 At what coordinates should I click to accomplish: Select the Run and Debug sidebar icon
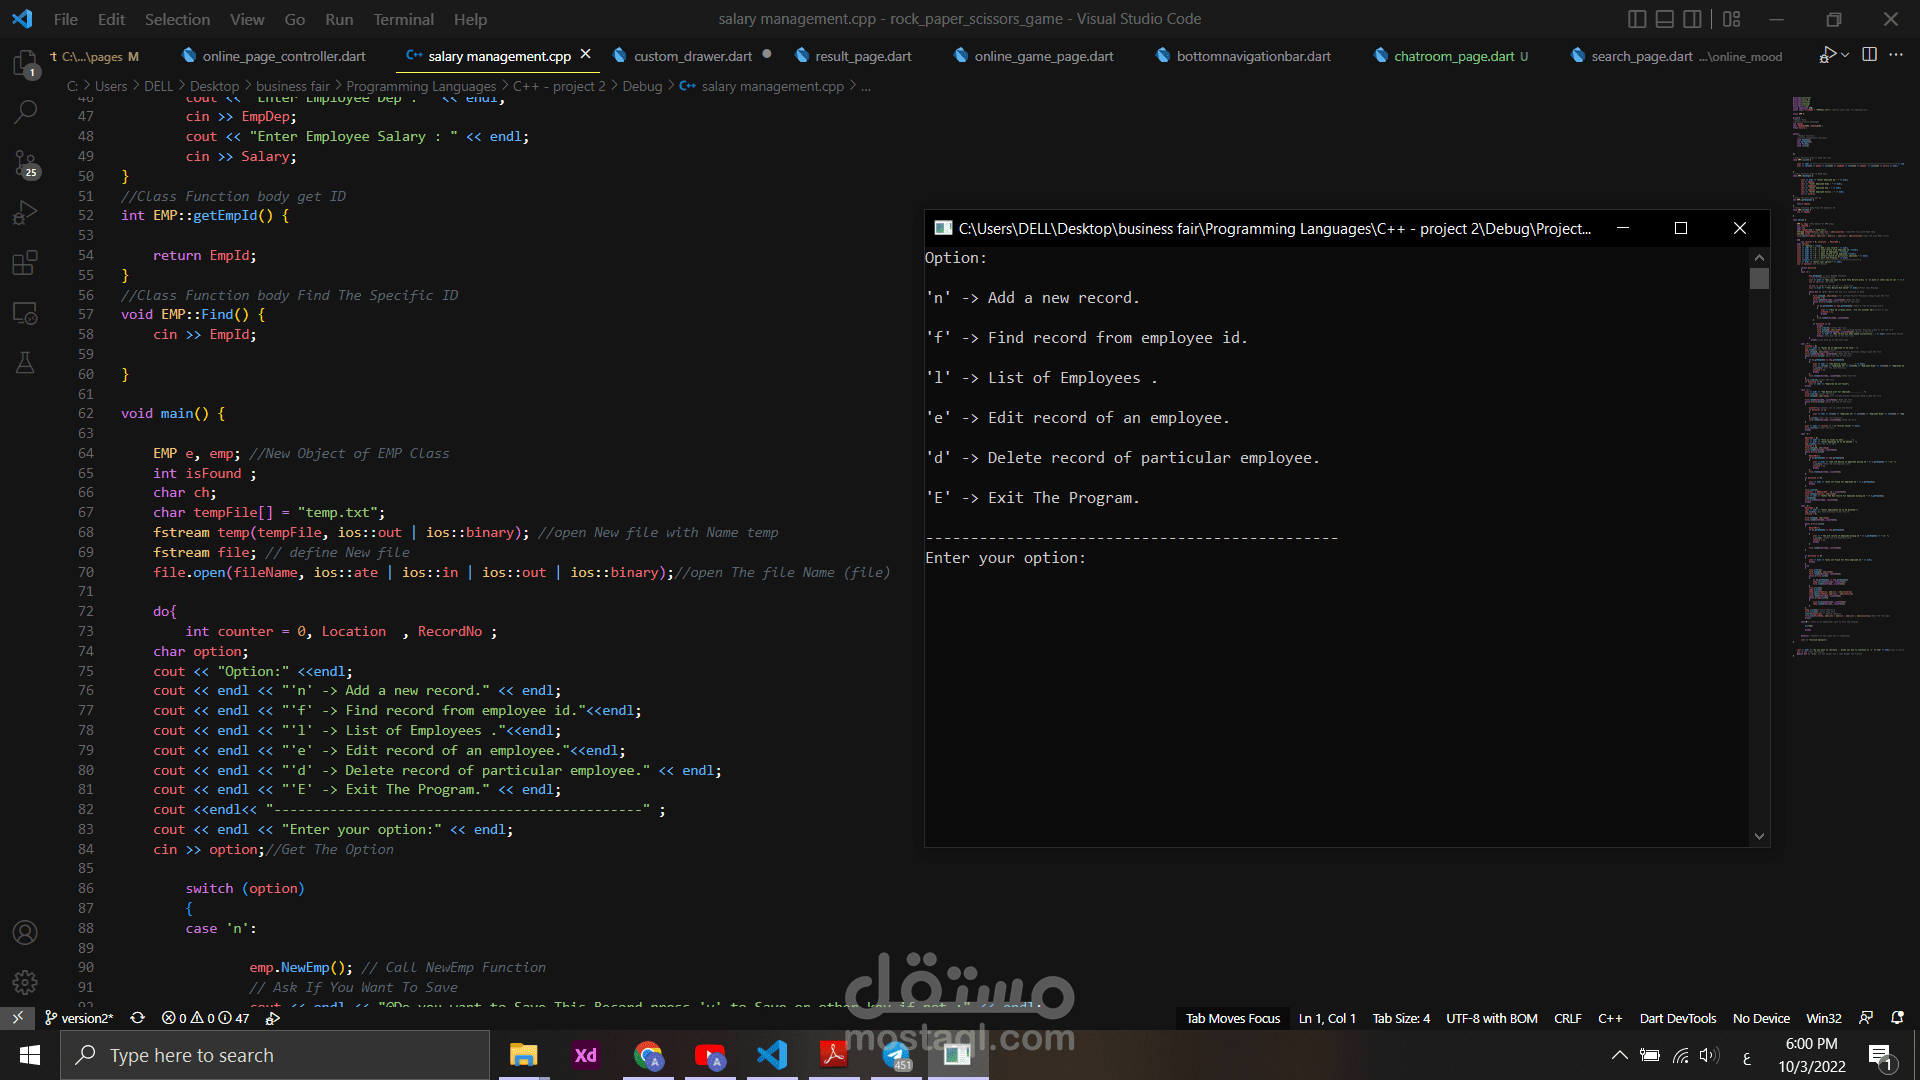[x=25, y=212]
